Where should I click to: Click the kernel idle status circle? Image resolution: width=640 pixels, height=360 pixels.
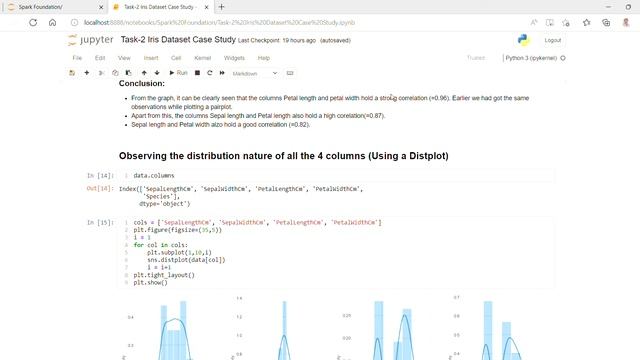tap(563, 58)
